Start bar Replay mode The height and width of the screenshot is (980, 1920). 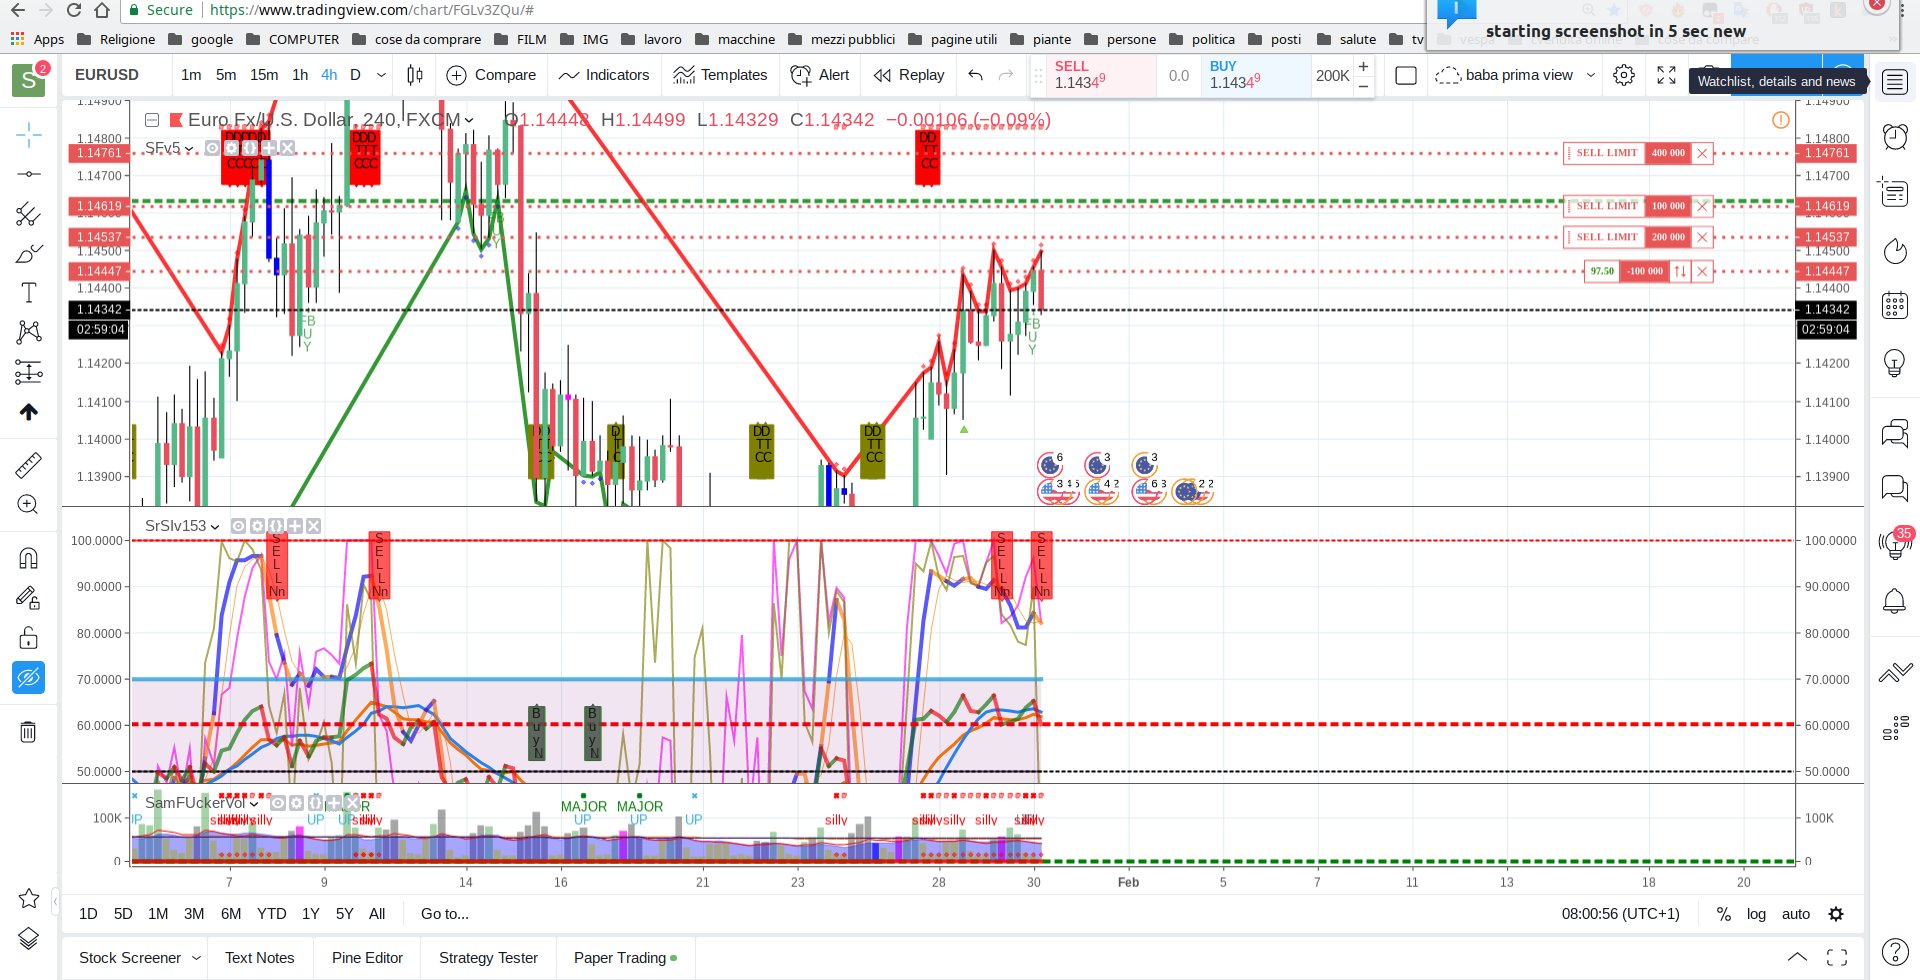[909, 75]
